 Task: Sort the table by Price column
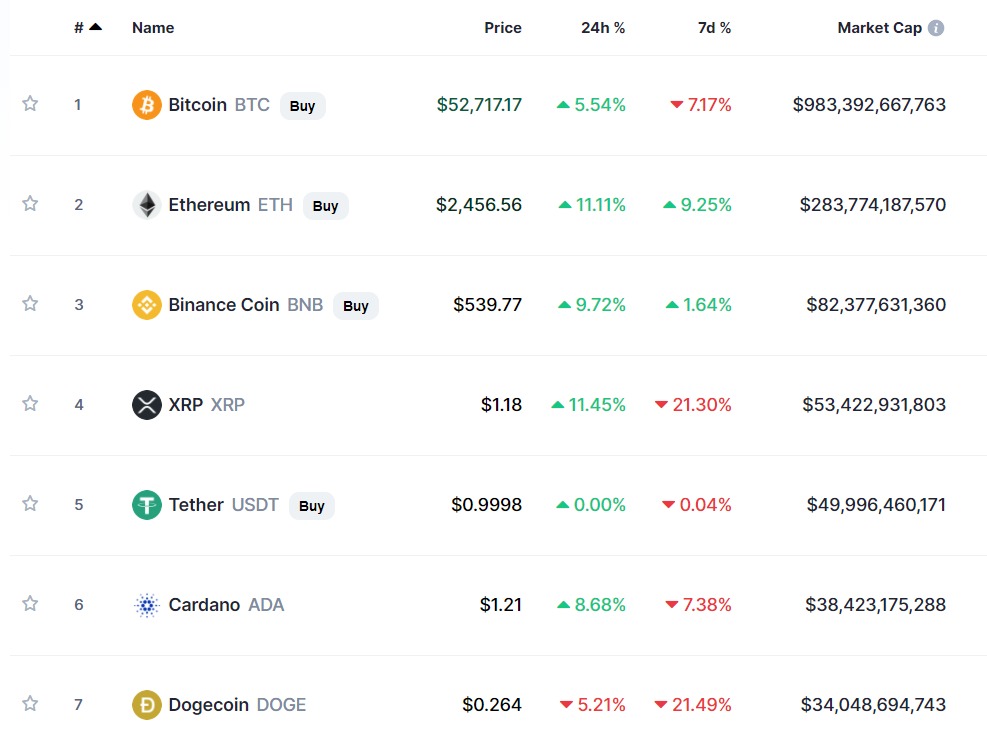pyautogui.click(x=502, y=28)
